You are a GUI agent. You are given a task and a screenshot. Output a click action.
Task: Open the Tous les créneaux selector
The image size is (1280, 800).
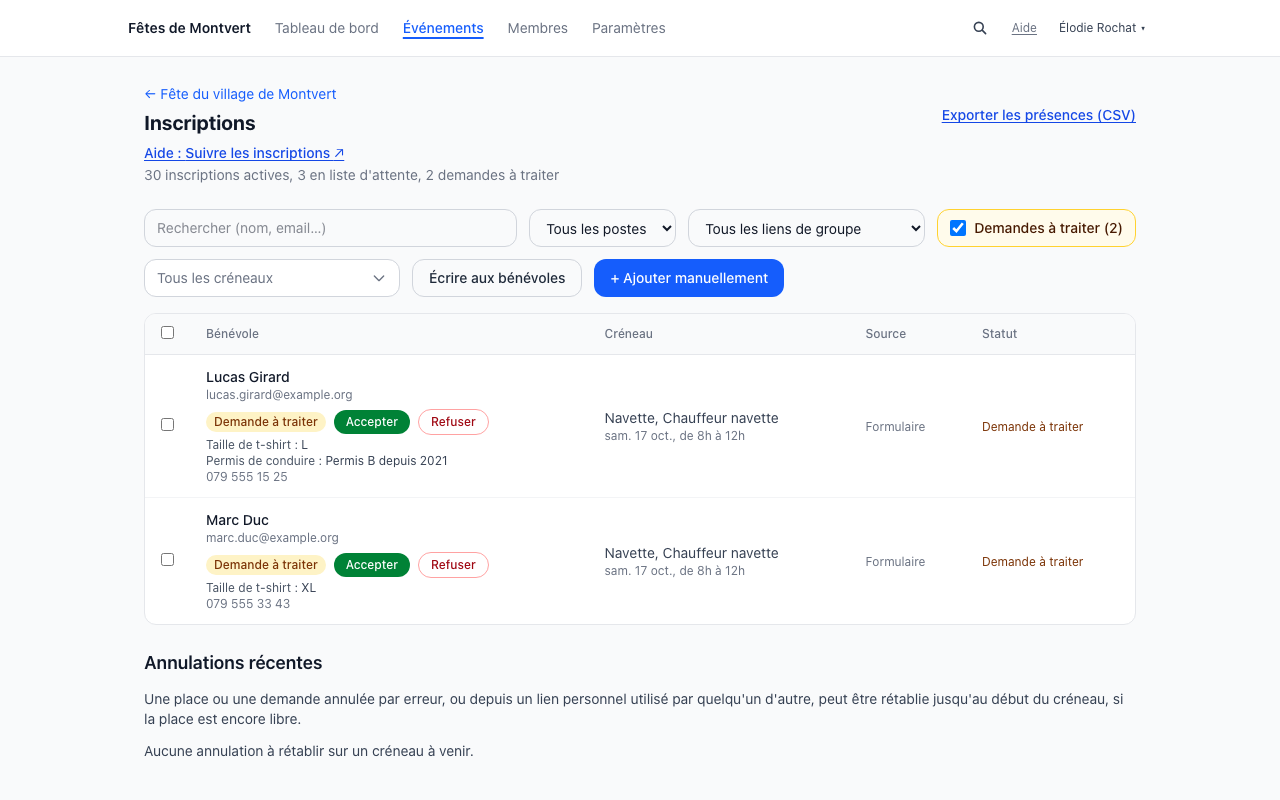[272, 278]
